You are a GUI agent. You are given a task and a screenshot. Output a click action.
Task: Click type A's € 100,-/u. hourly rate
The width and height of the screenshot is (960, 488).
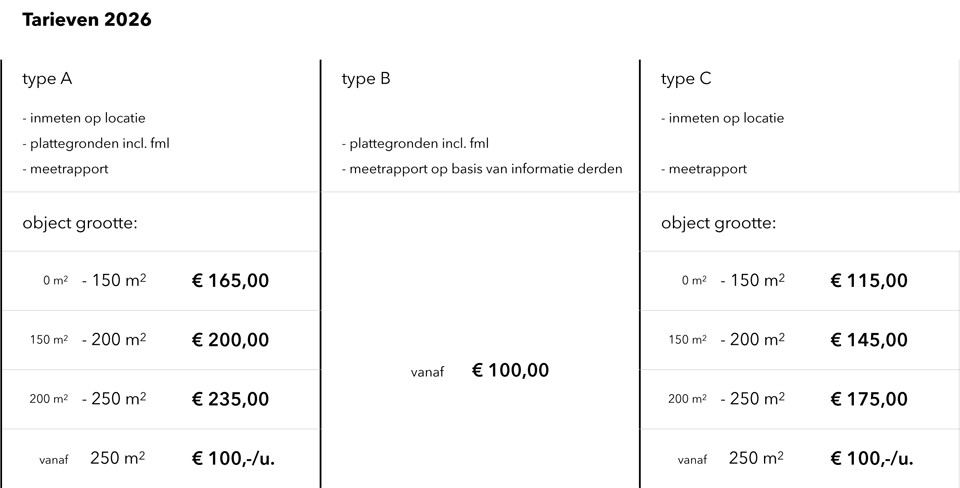click(234, 459)
